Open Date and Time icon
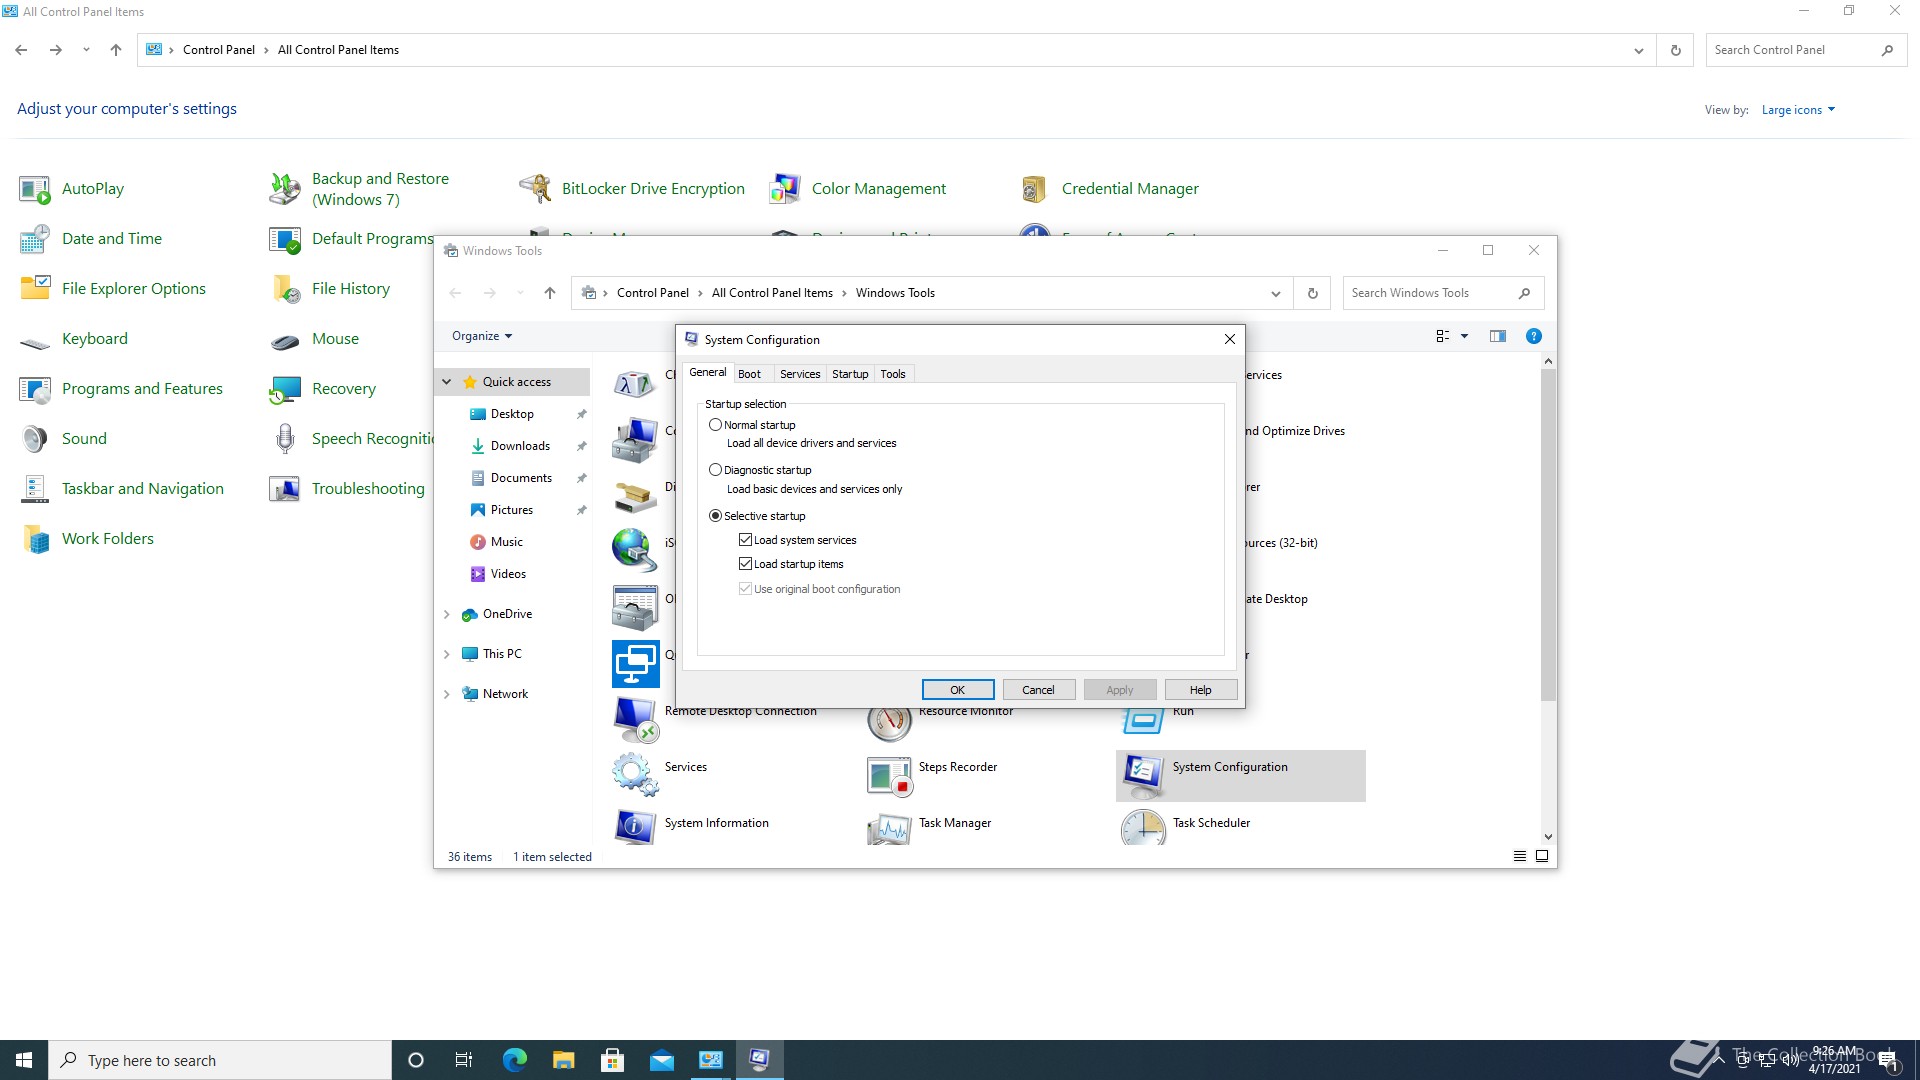The height and width of the screenshot is (1080, 1920). [35, 239]
